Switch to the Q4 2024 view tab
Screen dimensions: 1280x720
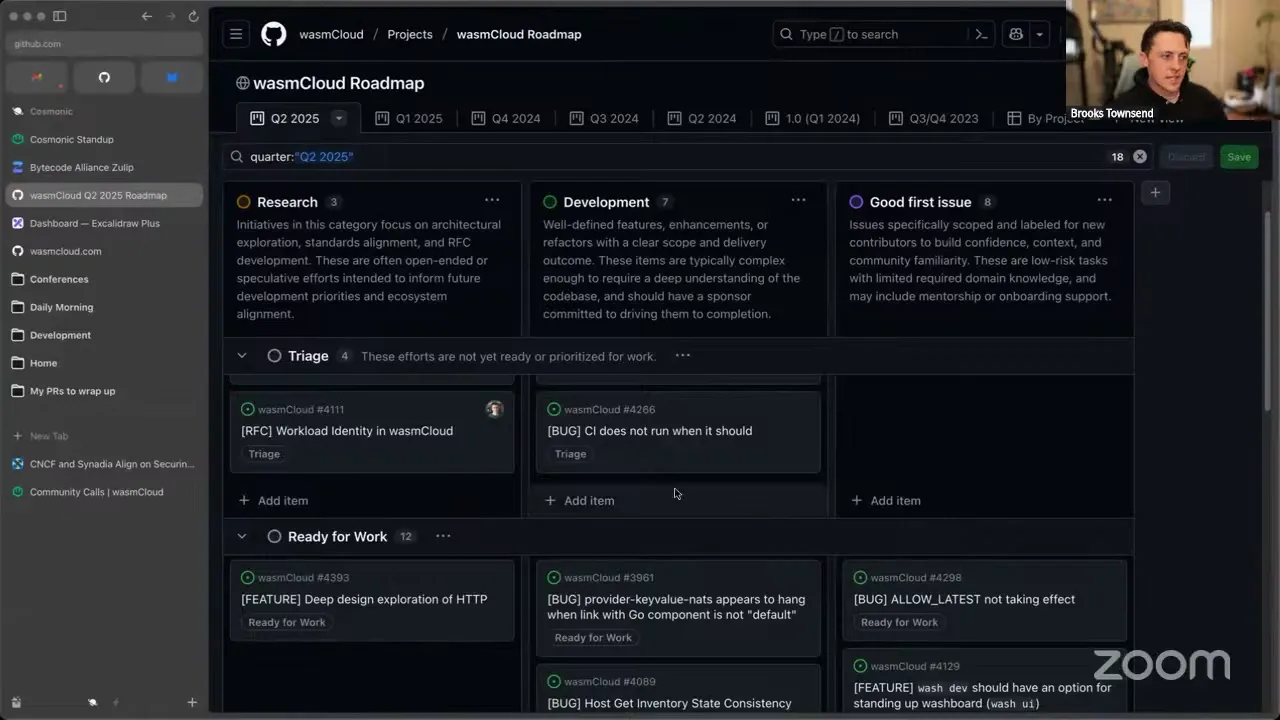[506, 118]
